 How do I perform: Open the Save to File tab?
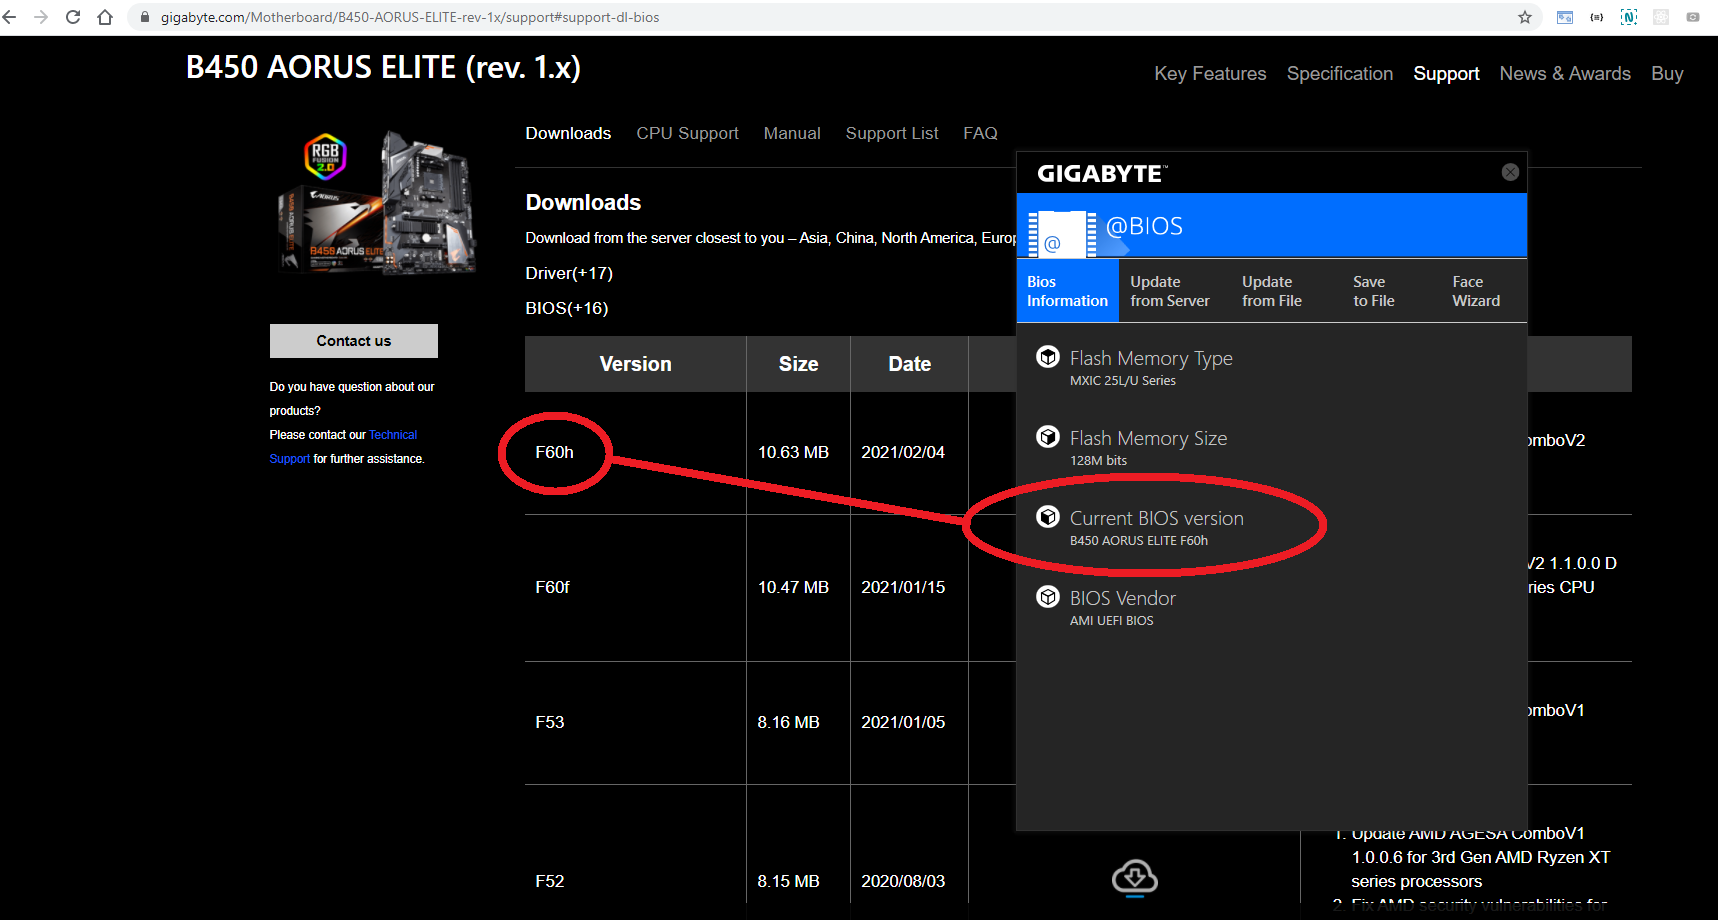click(1373, 291)
